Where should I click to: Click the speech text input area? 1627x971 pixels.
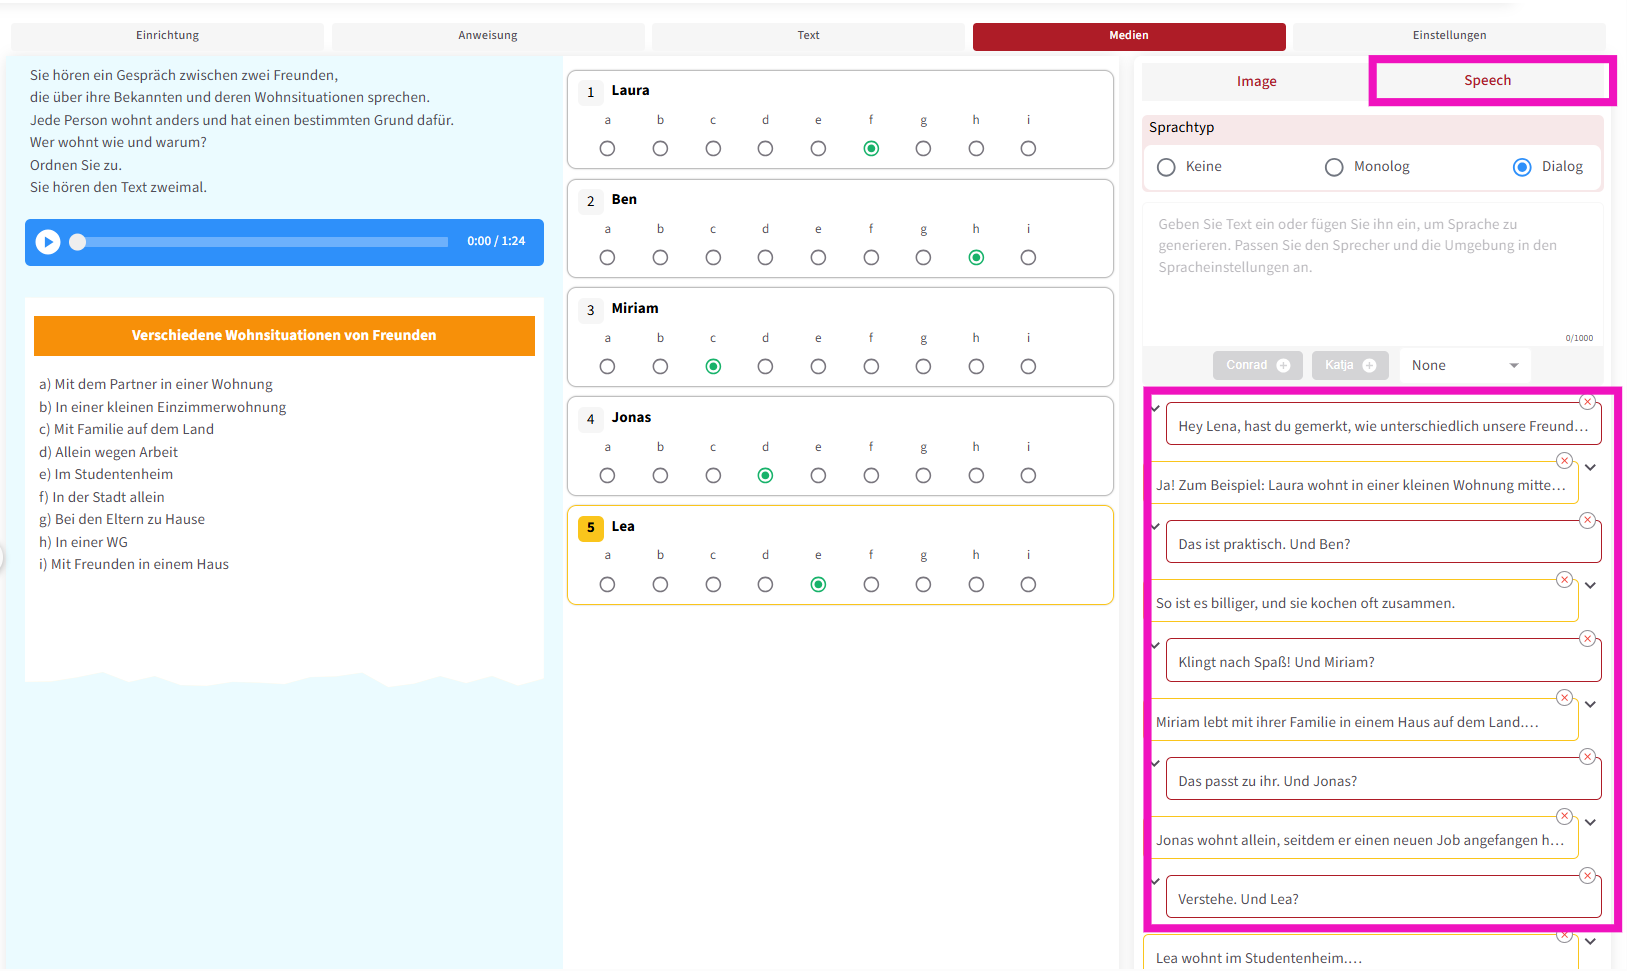click(x=1372, y=270)
